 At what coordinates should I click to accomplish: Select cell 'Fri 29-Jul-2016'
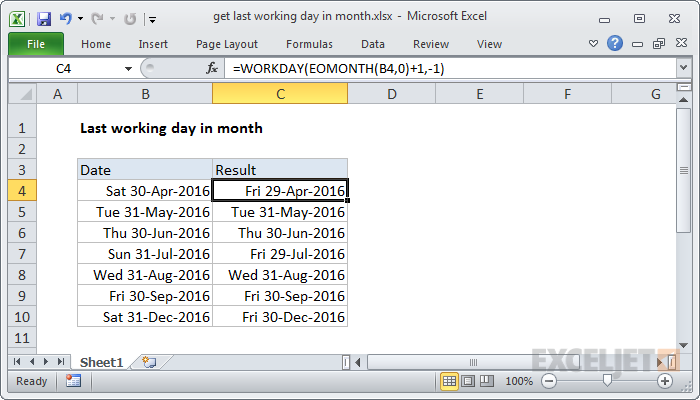[x=280, y=254]
